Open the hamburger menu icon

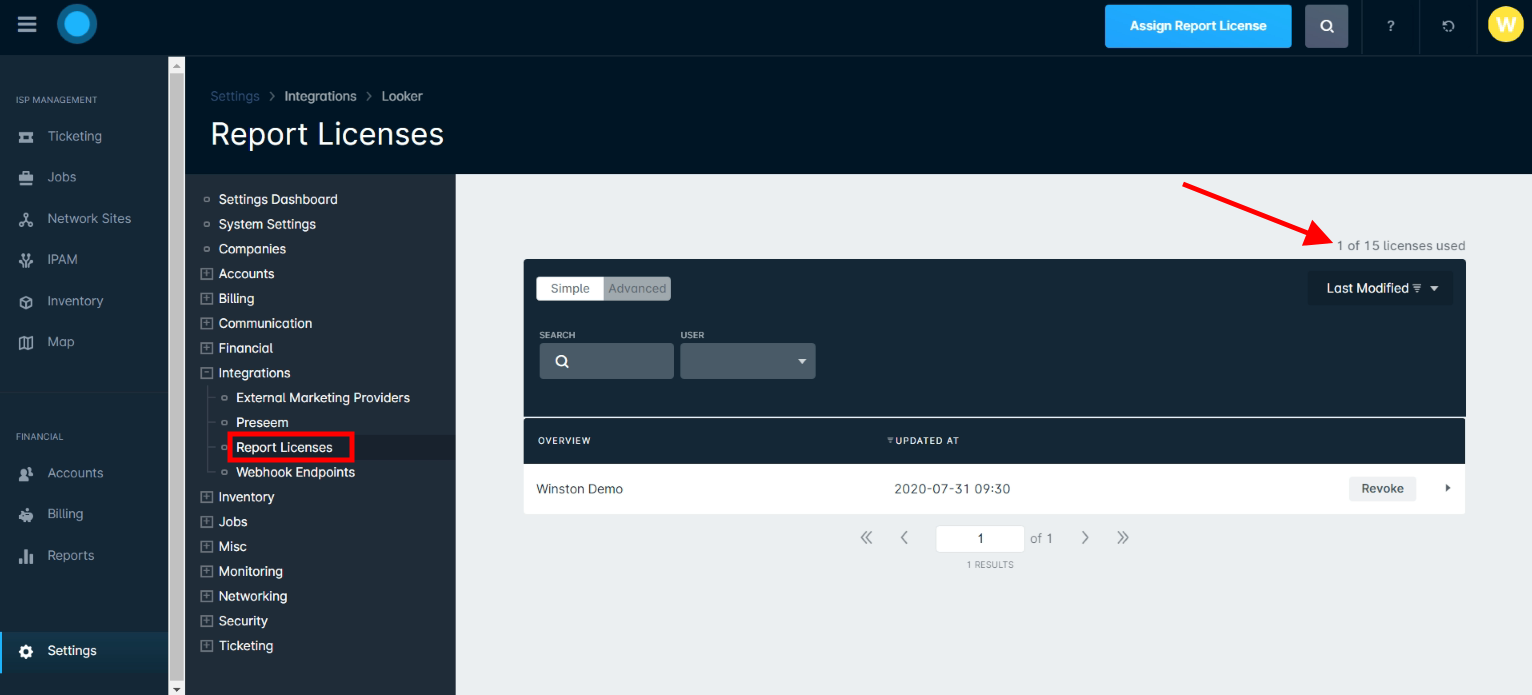pos(27,25)
